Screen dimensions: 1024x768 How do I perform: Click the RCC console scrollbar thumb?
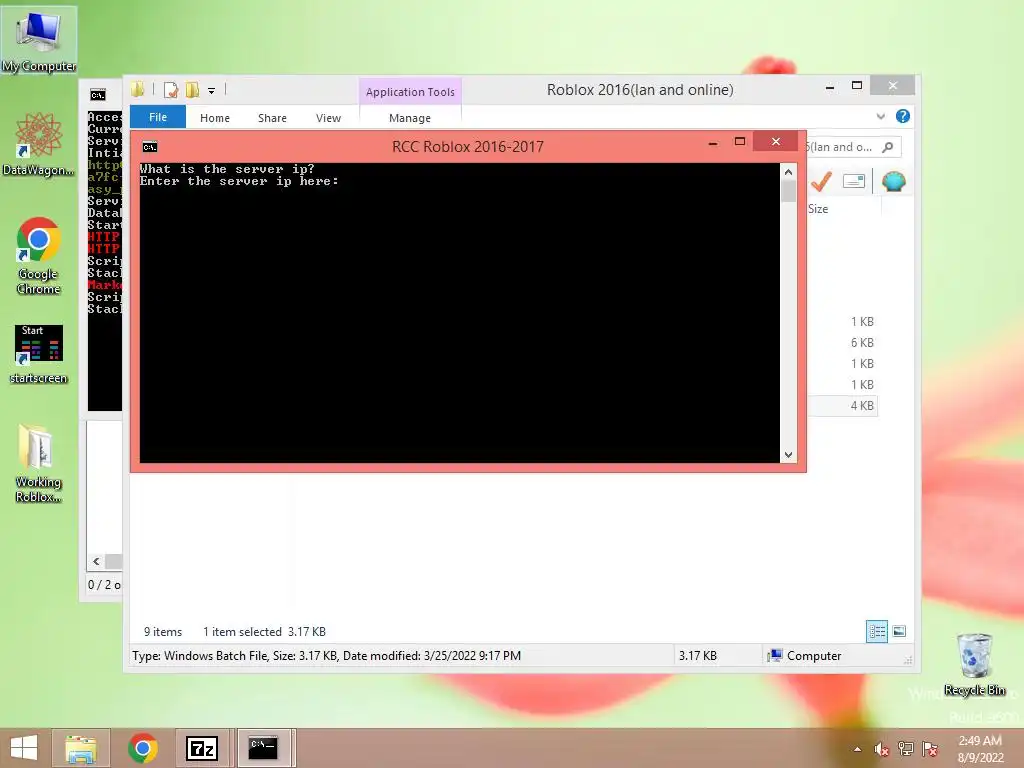788,191
